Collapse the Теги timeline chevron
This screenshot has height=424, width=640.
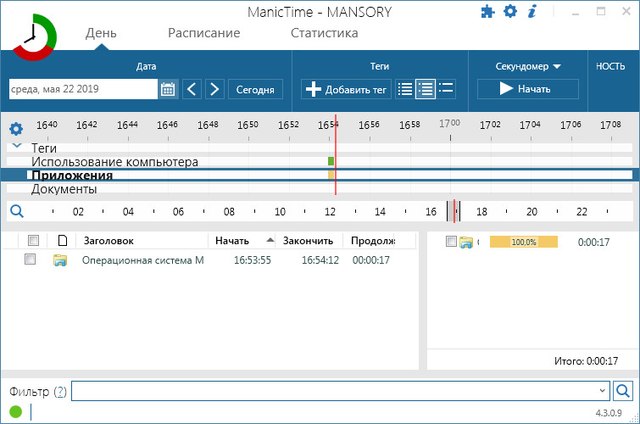[16, 147]
